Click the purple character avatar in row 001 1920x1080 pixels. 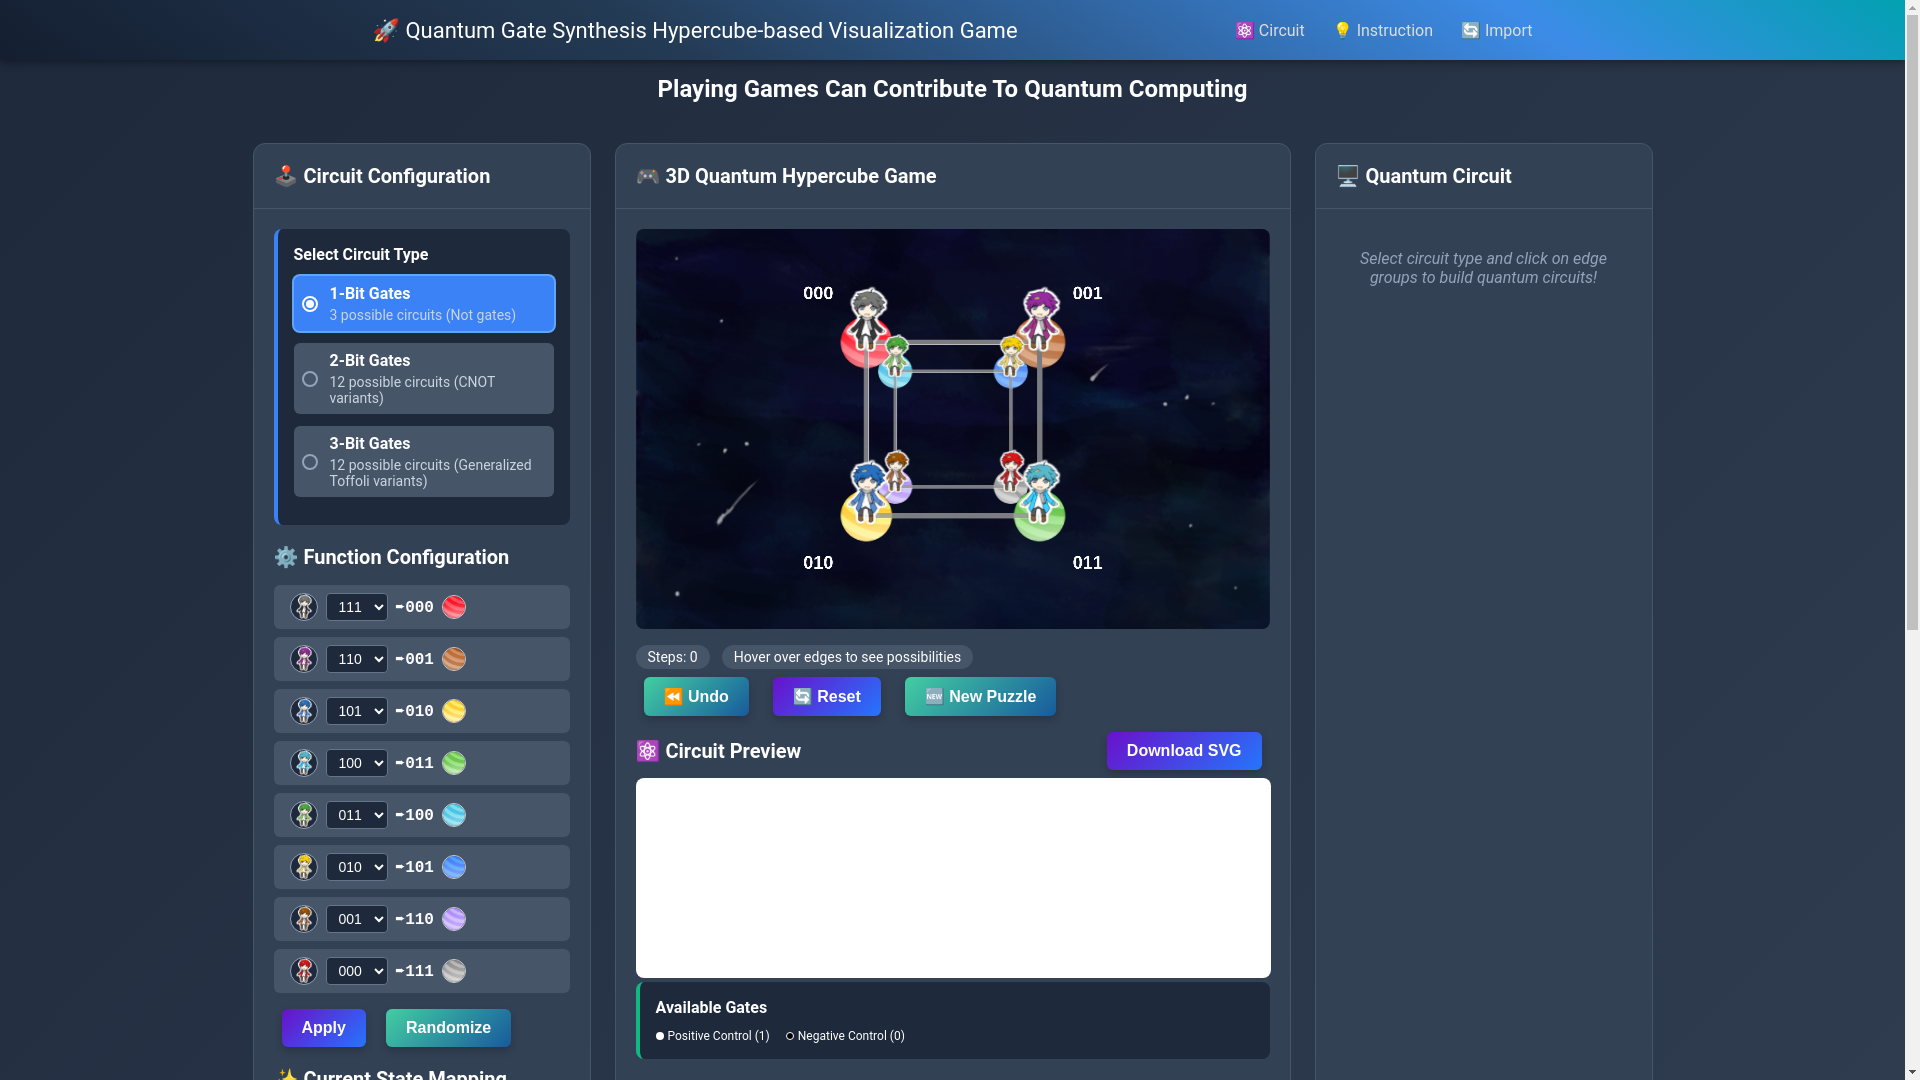pyautogui.click(x=304, y=659)
